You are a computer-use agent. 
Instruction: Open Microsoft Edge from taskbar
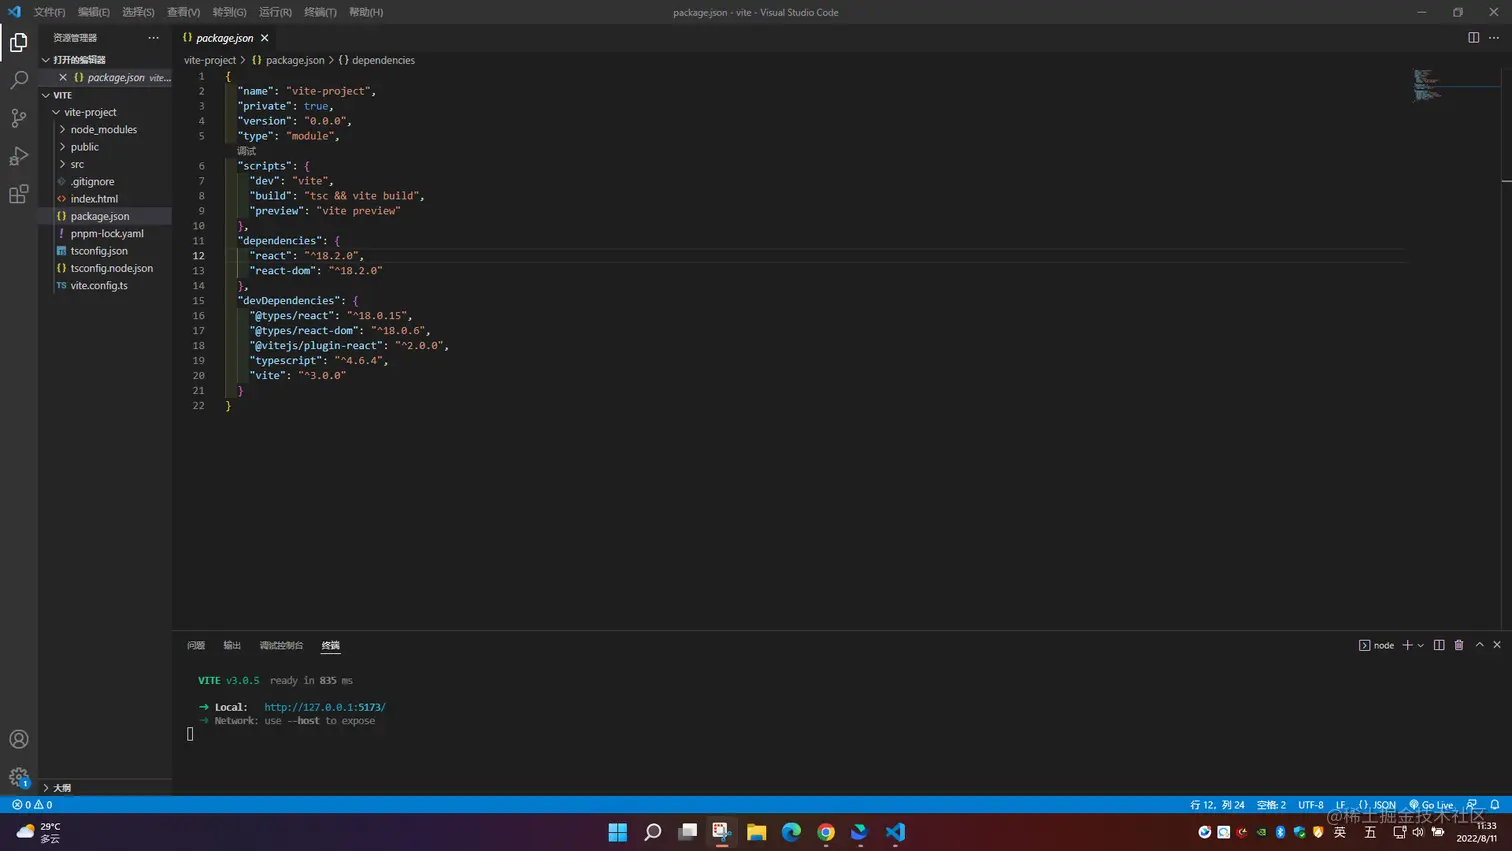791,832
